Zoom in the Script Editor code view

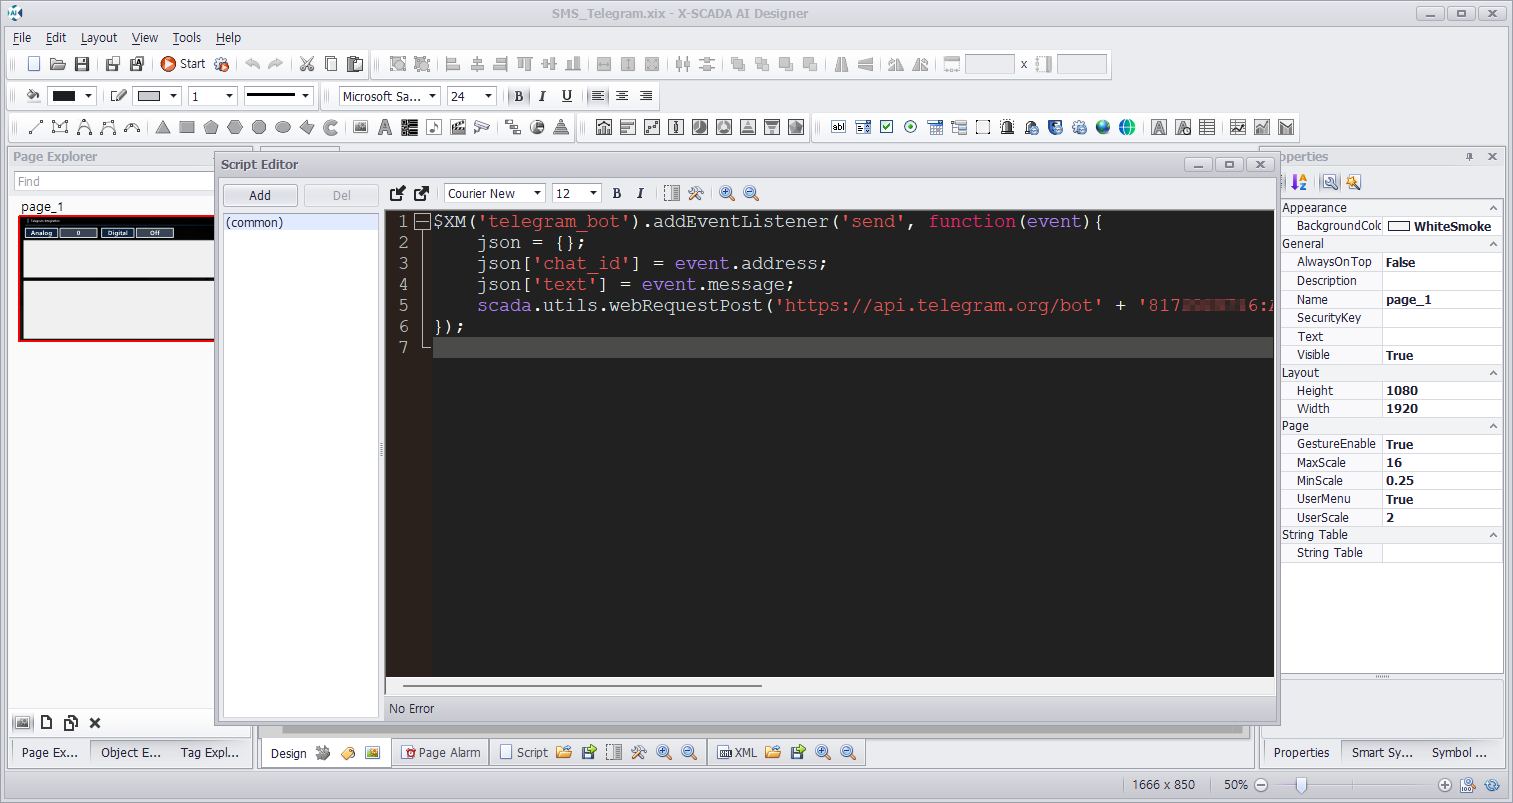click(x=727, y=193)
